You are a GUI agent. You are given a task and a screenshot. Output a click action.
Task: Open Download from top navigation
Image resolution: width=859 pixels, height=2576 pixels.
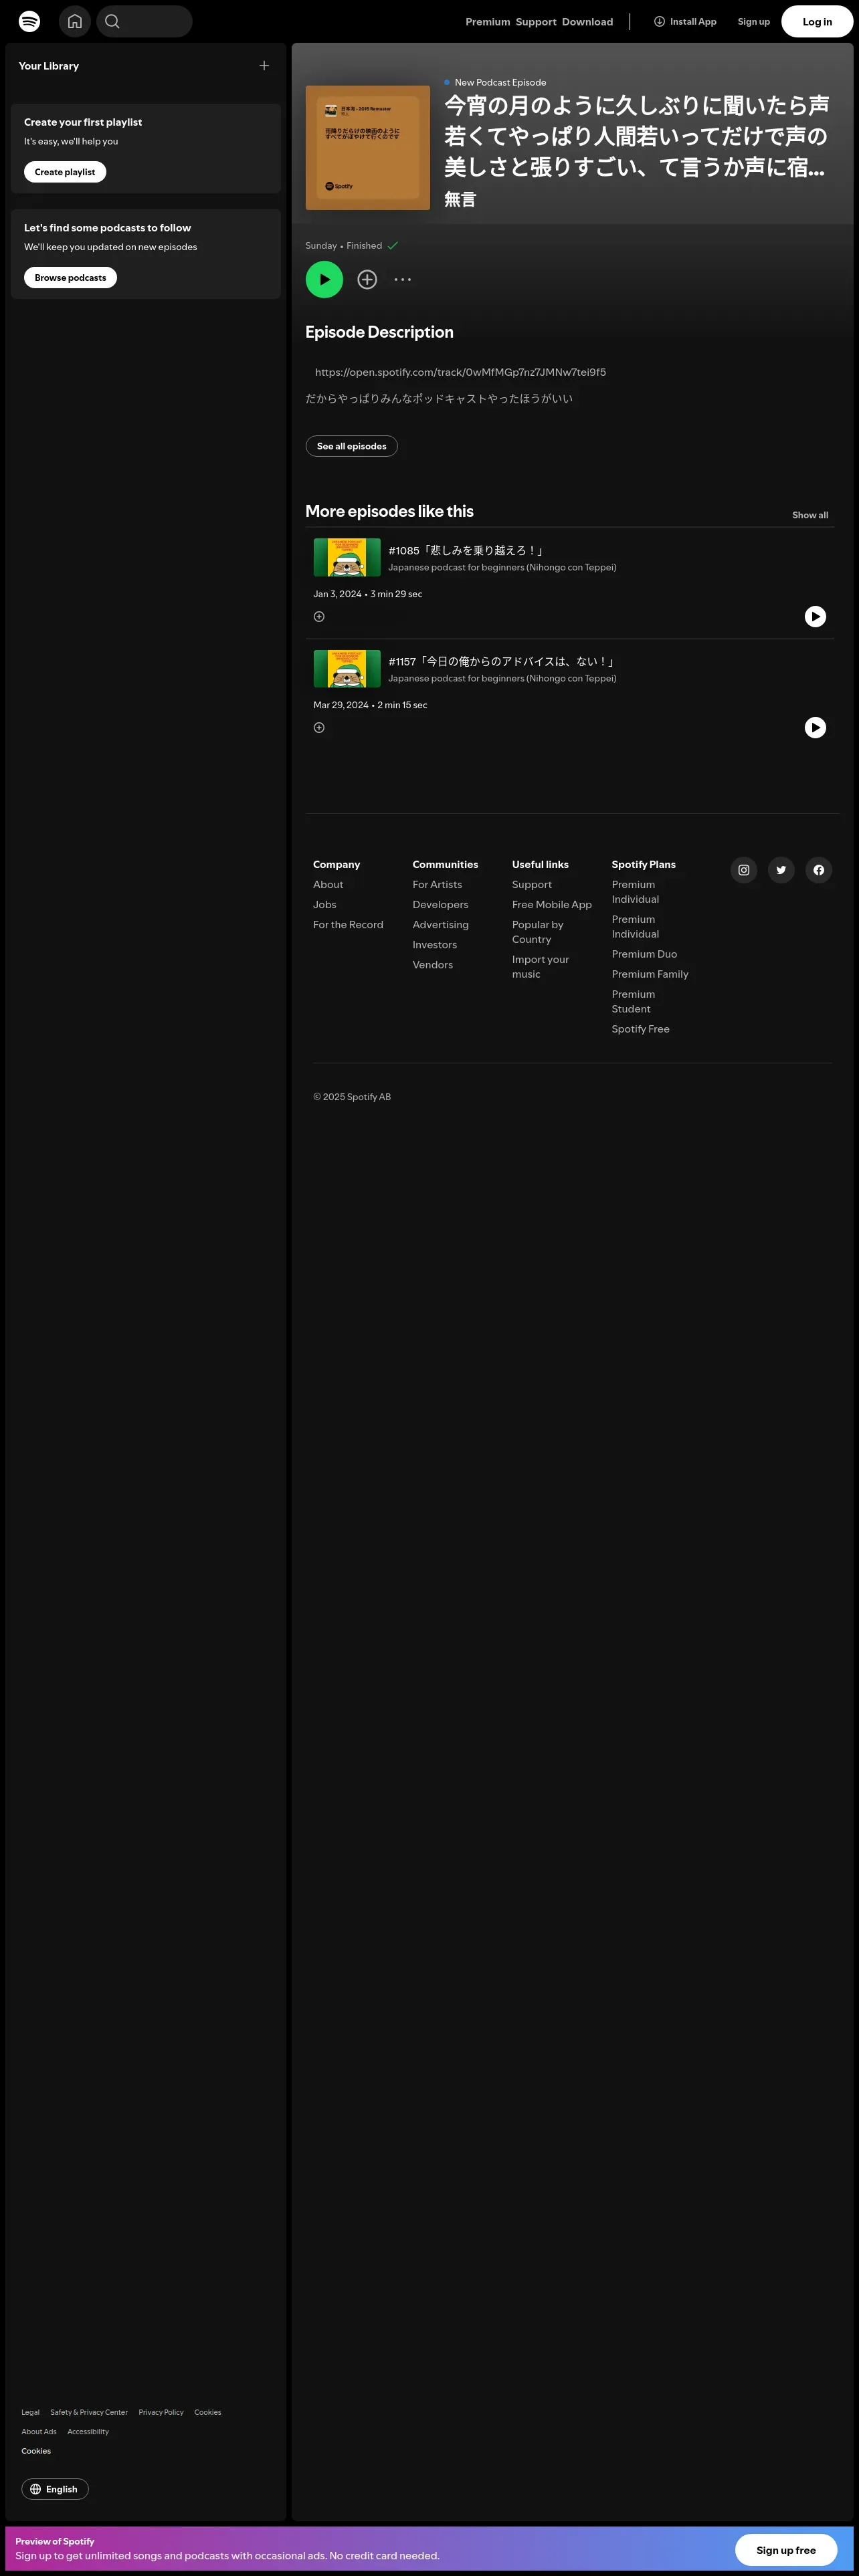click(587, 22)
